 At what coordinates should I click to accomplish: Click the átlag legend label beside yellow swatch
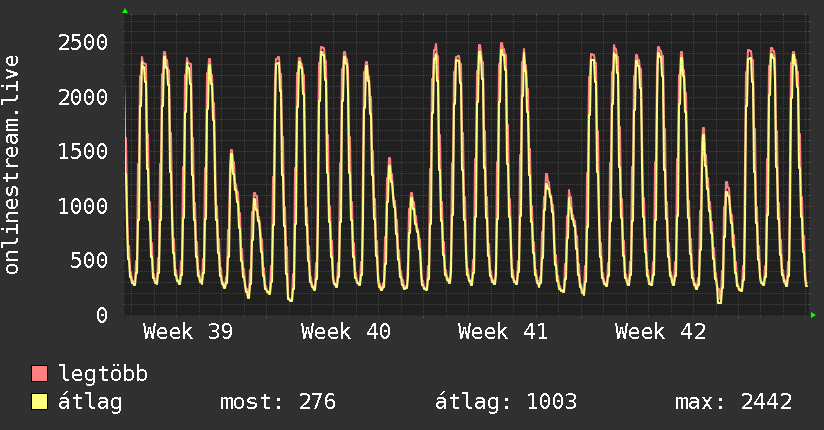coord(90,402)
